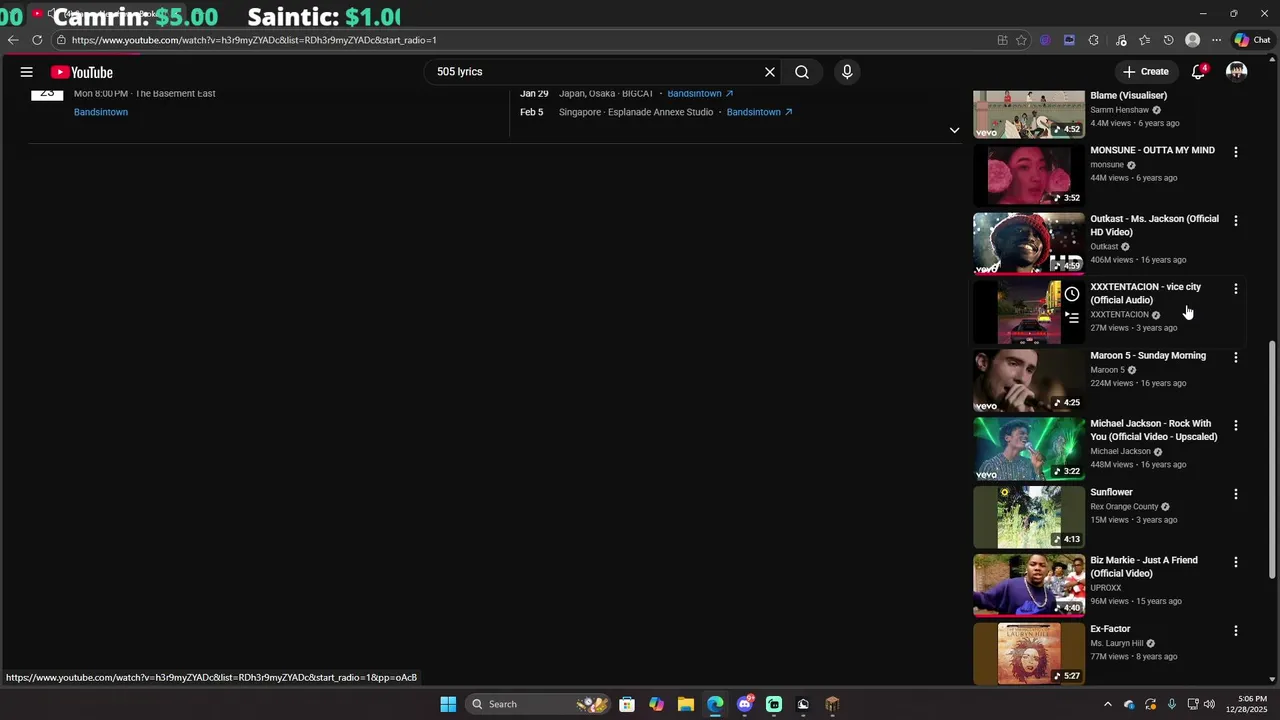Open options menu for Maroon 5 - Sunday Morning
1280x720 pixels.
pyautogui.click(x=1236, y=357)
